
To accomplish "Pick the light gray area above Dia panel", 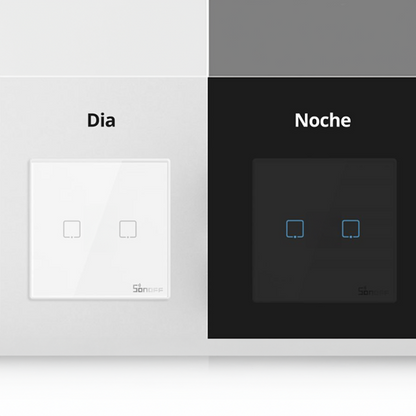I will [103, 38].
